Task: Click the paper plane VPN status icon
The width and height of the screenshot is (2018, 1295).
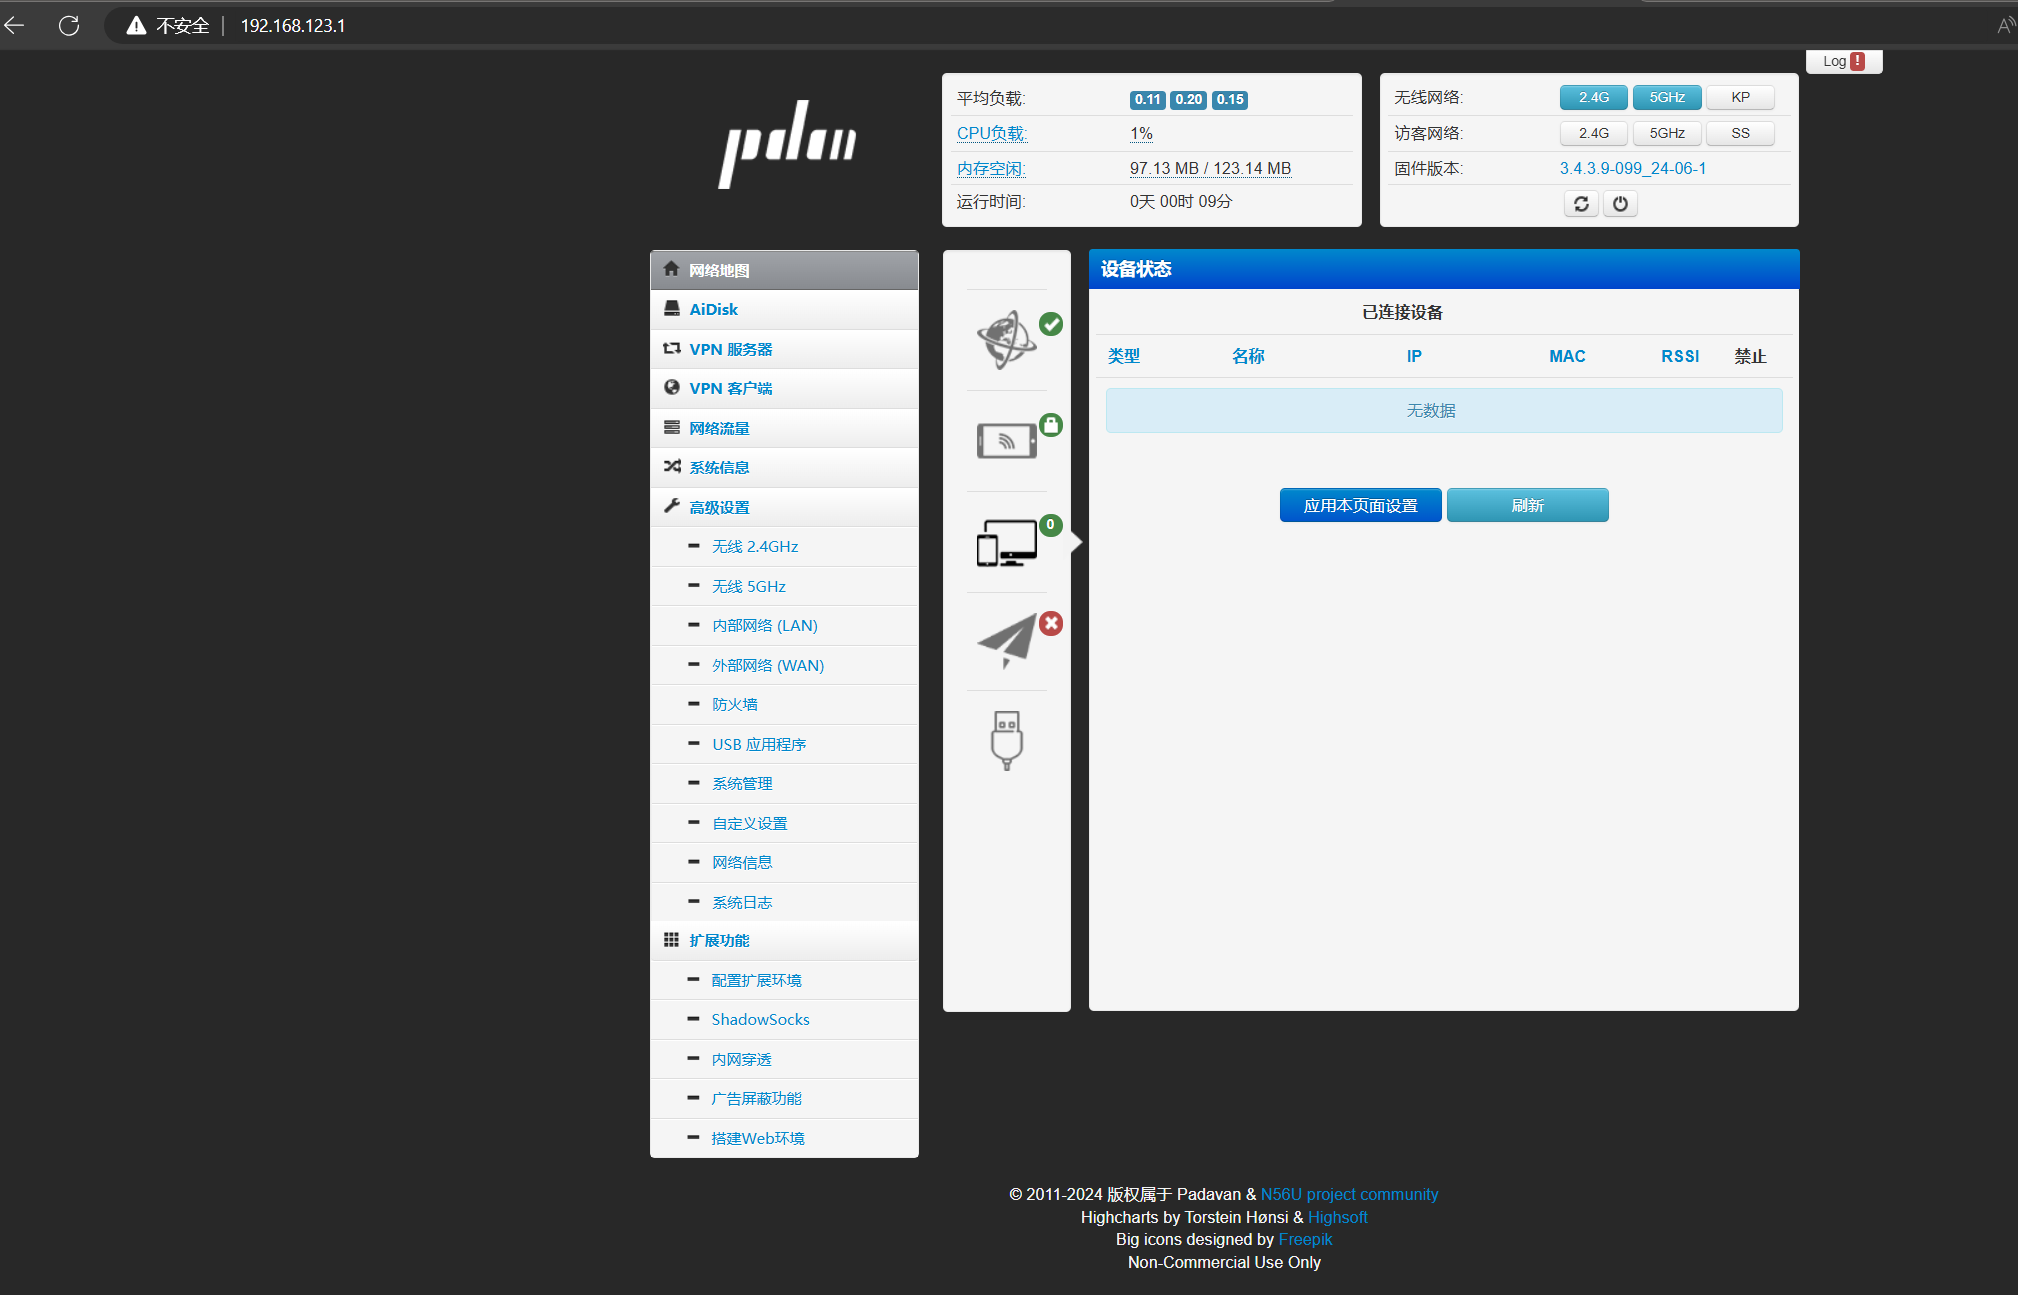Action: click(x=1006, y=640)
